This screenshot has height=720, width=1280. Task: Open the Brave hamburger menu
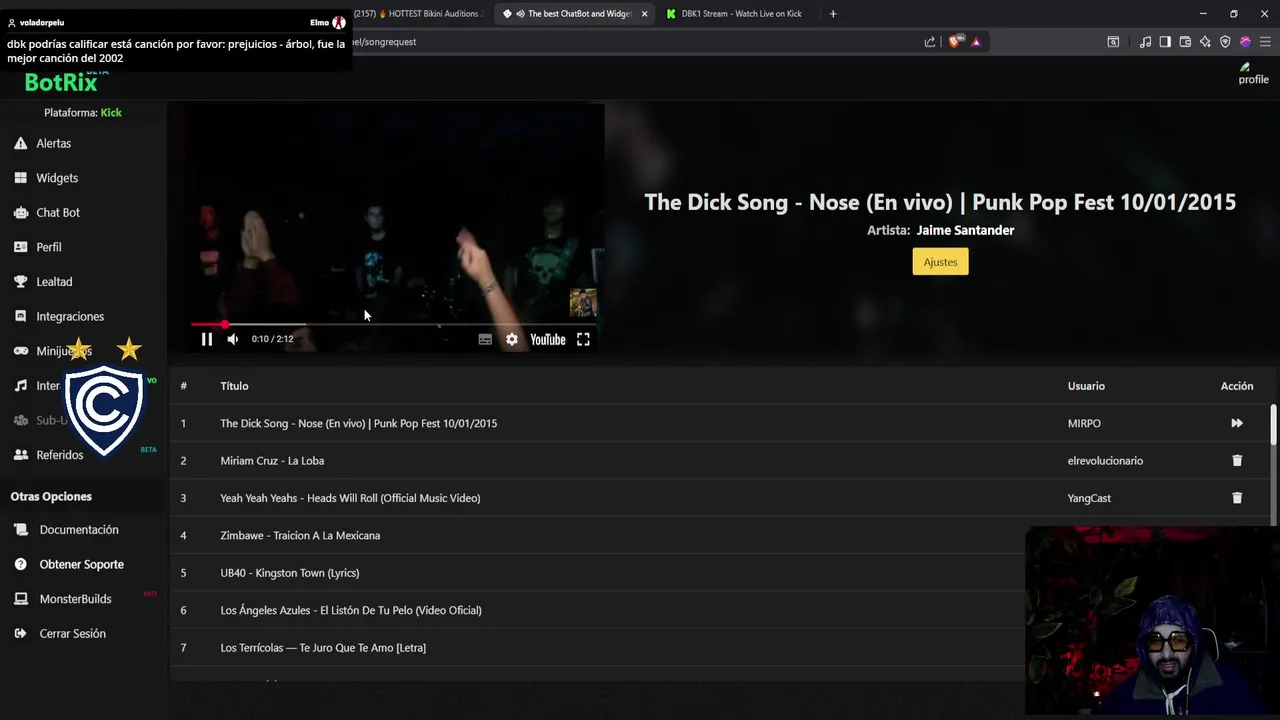click(x=1265, y=42)
